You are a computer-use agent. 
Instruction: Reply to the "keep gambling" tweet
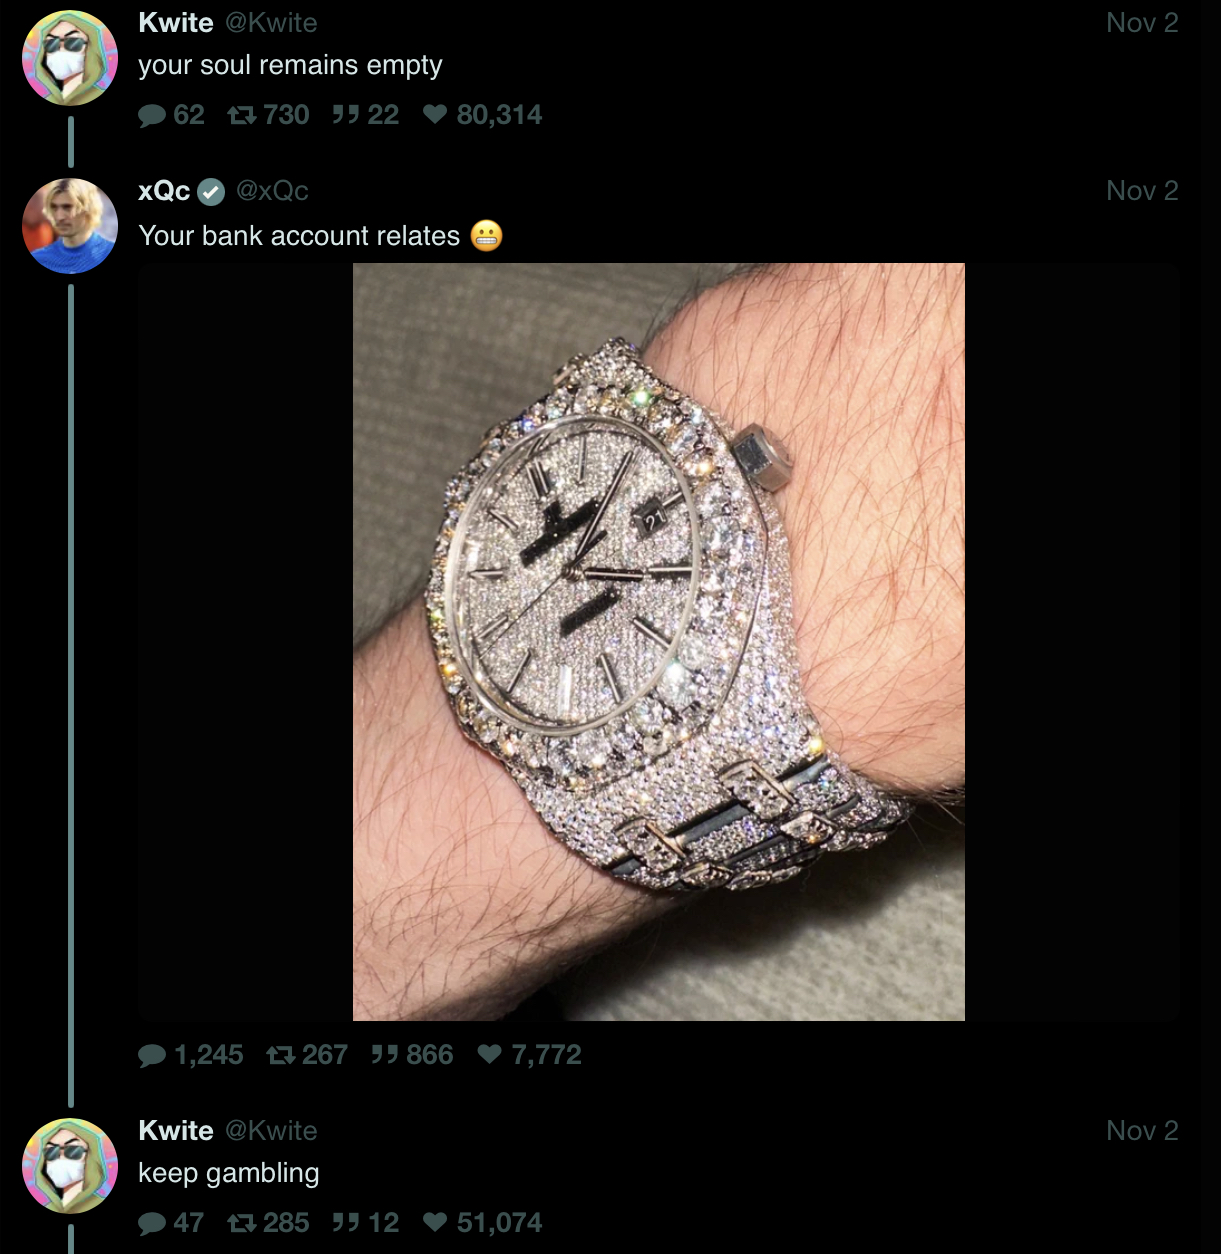152,1223
